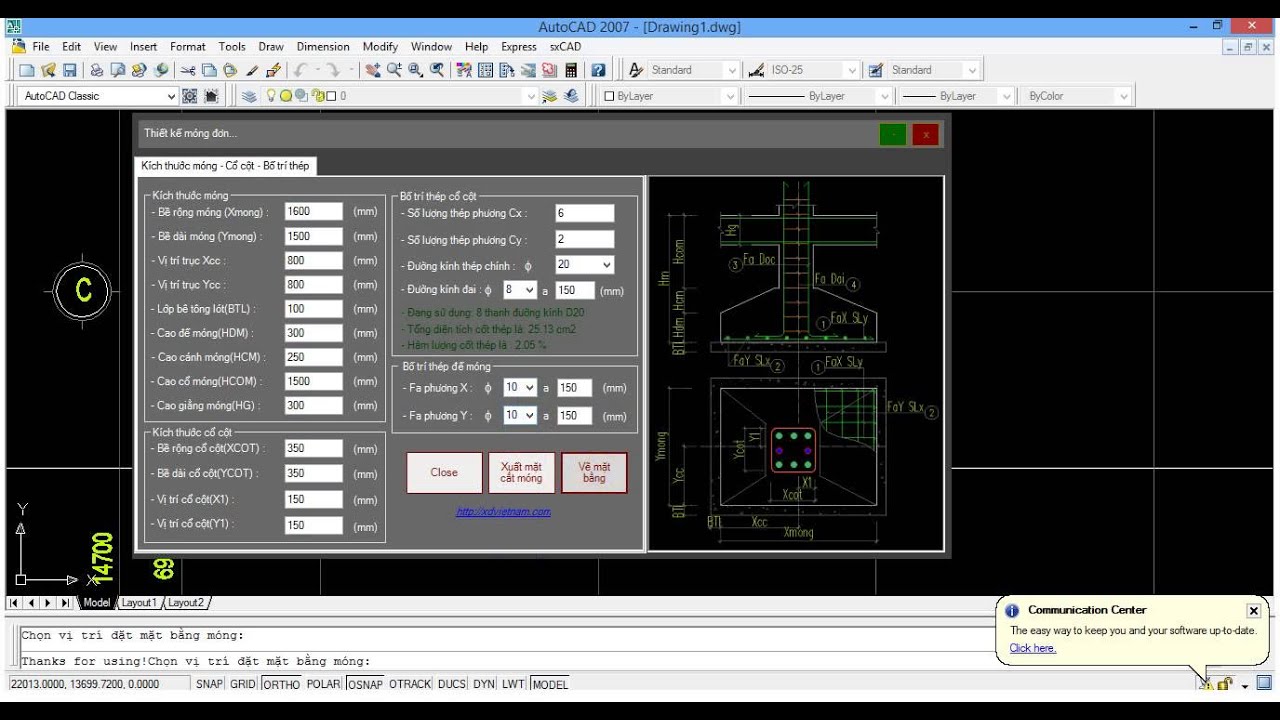Click the Help question mark icon
This screenshot has width=1280, height=720.
598,70
